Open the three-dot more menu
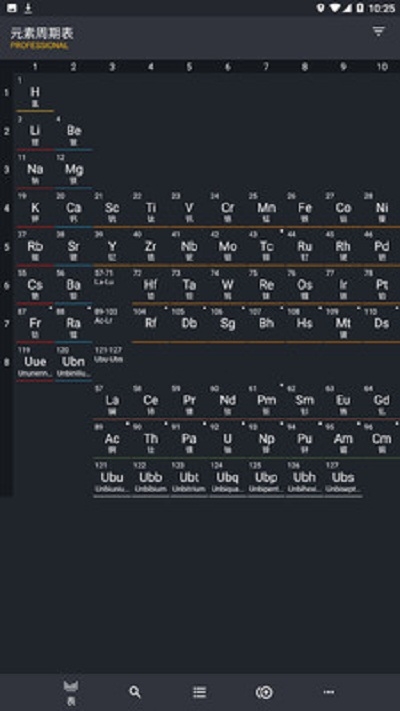 [x=329, y=692]
